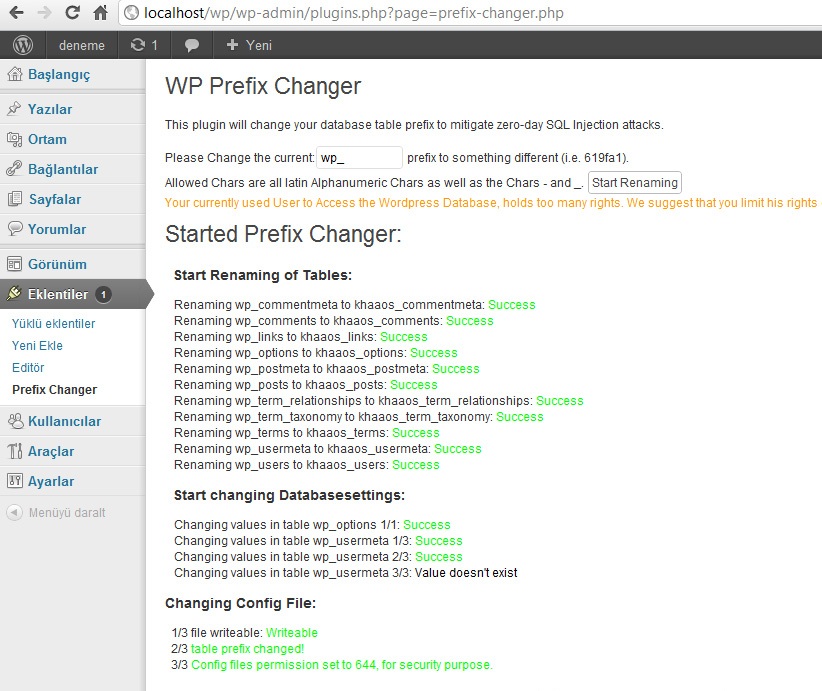Click the Eklentiler update count badge
The image size is (822, 691).
click(103, 295)
